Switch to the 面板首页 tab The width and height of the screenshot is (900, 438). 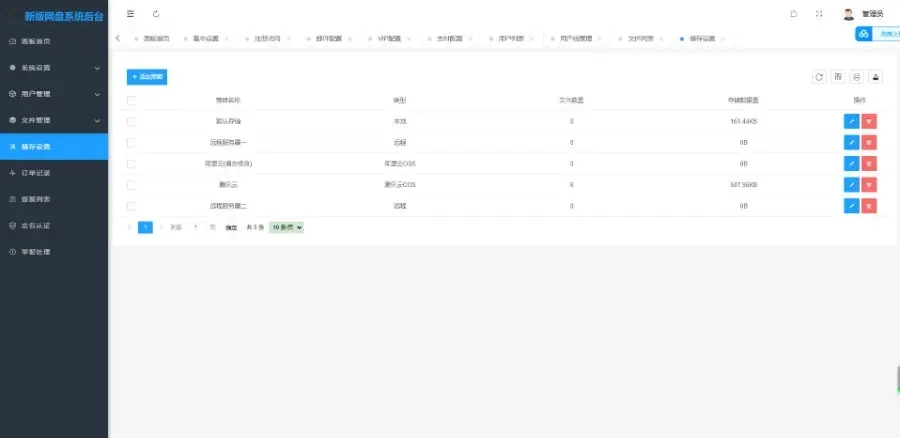(x=156, y=38)
